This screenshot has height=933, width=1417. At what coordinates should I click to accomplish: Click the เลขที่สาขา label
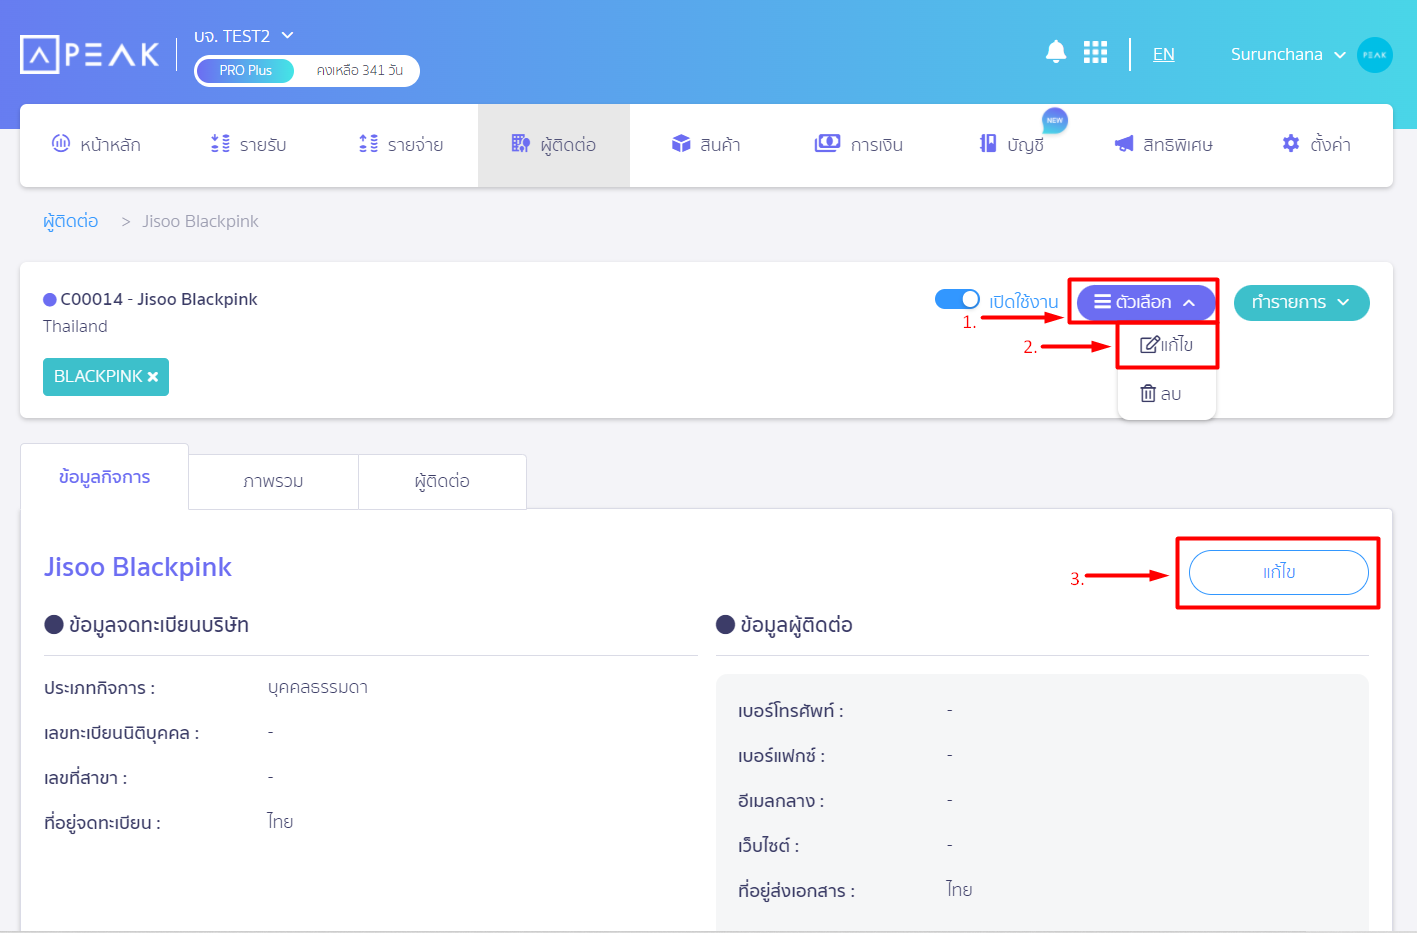pyautogui.click(x=85, y=778)
